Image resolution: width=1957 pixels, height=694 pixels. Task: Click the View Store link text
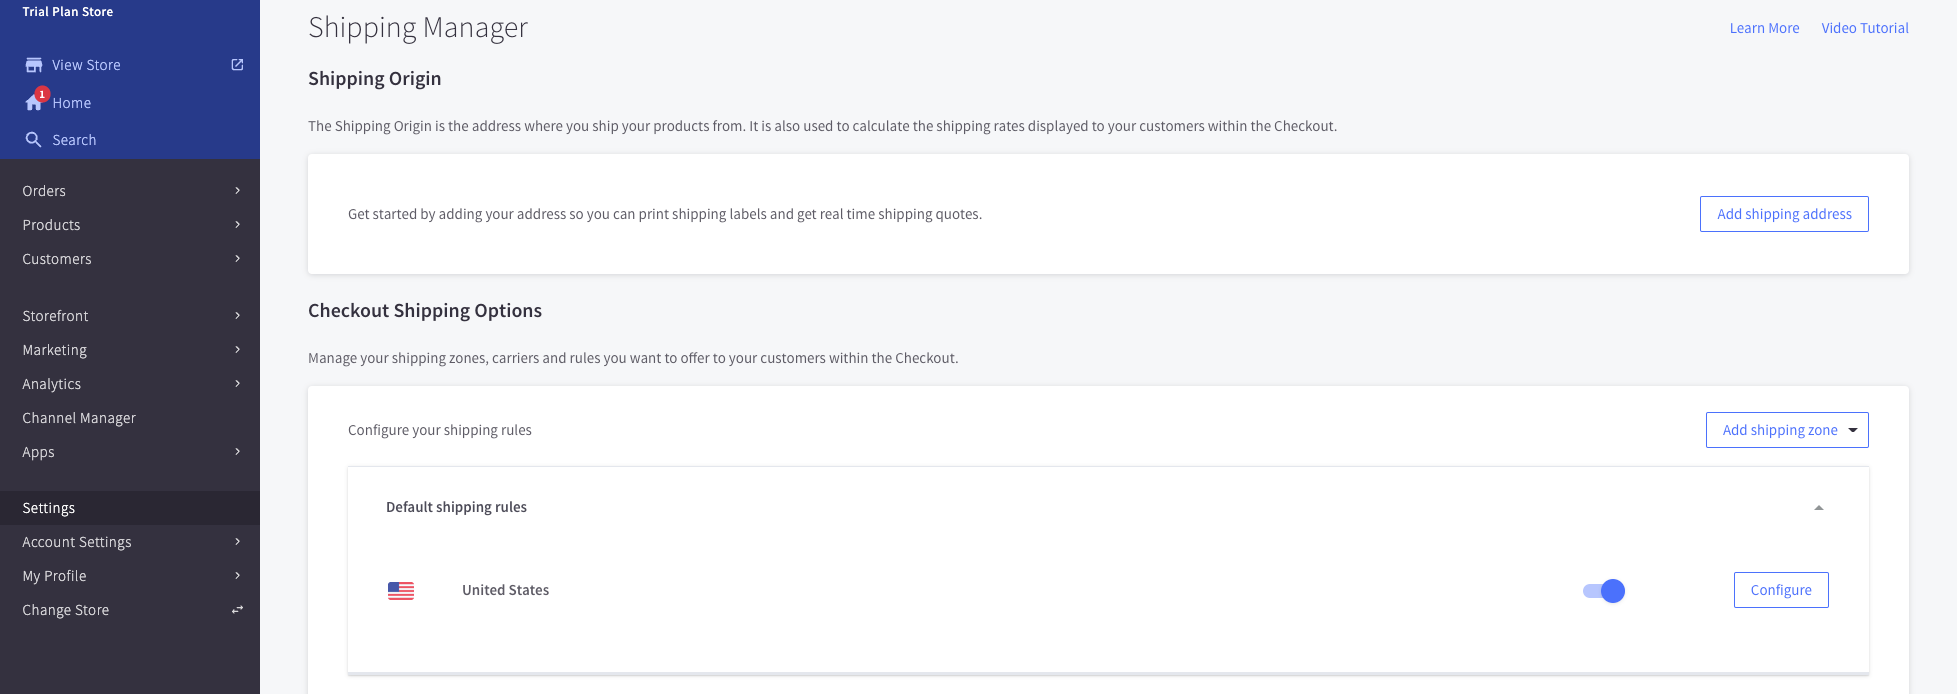click(x=86, y=65)
